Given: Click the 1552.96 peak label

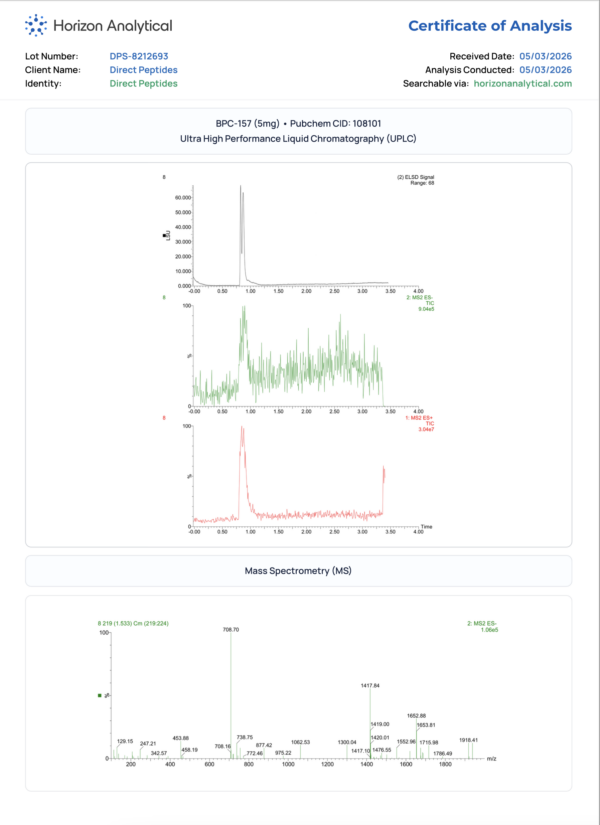Looking at the screenshot, I should [x=406, y=742].
